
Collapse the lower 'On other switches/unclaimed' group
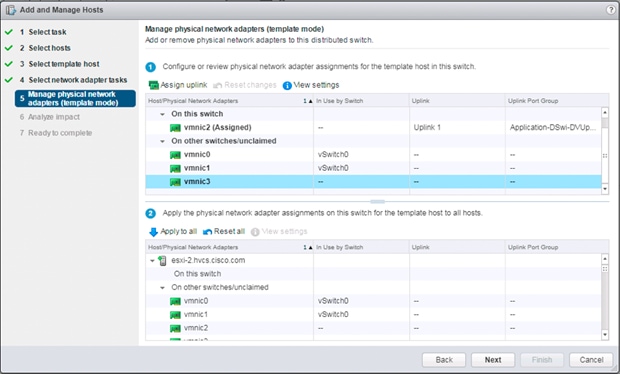pos(162,287)
